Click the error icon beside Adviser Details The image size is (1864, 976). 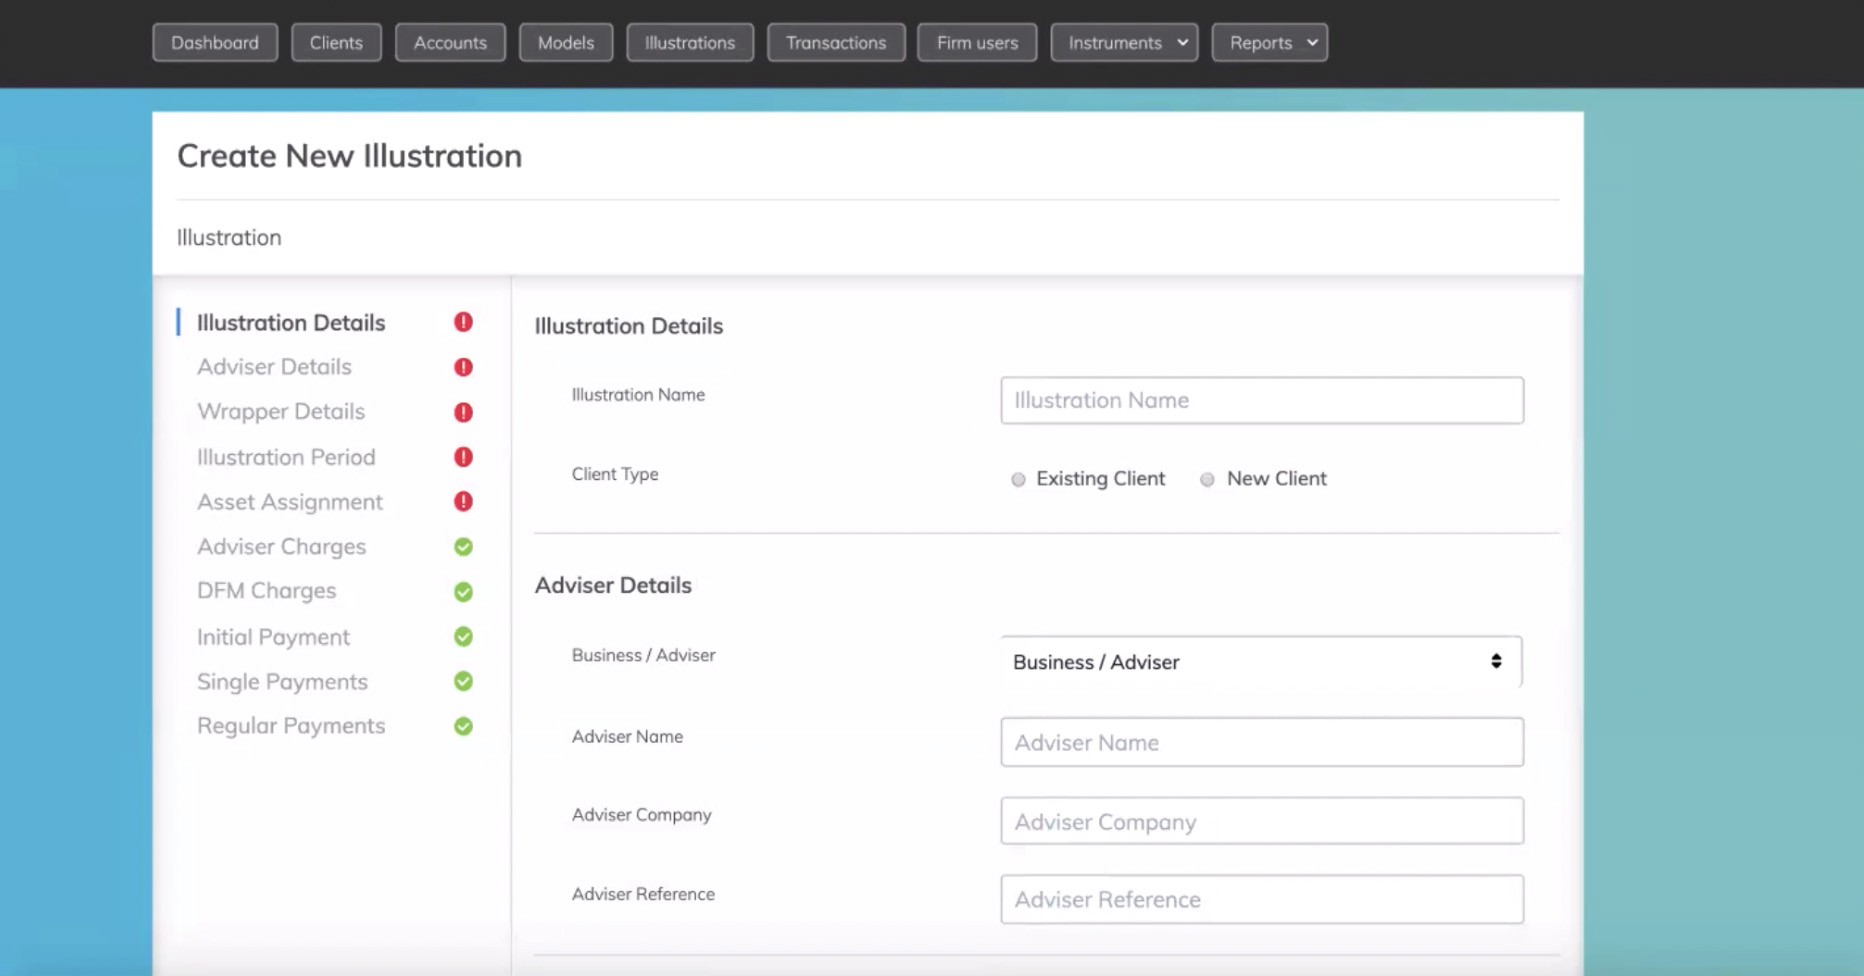pyautogui.click(x=463, y=367)
